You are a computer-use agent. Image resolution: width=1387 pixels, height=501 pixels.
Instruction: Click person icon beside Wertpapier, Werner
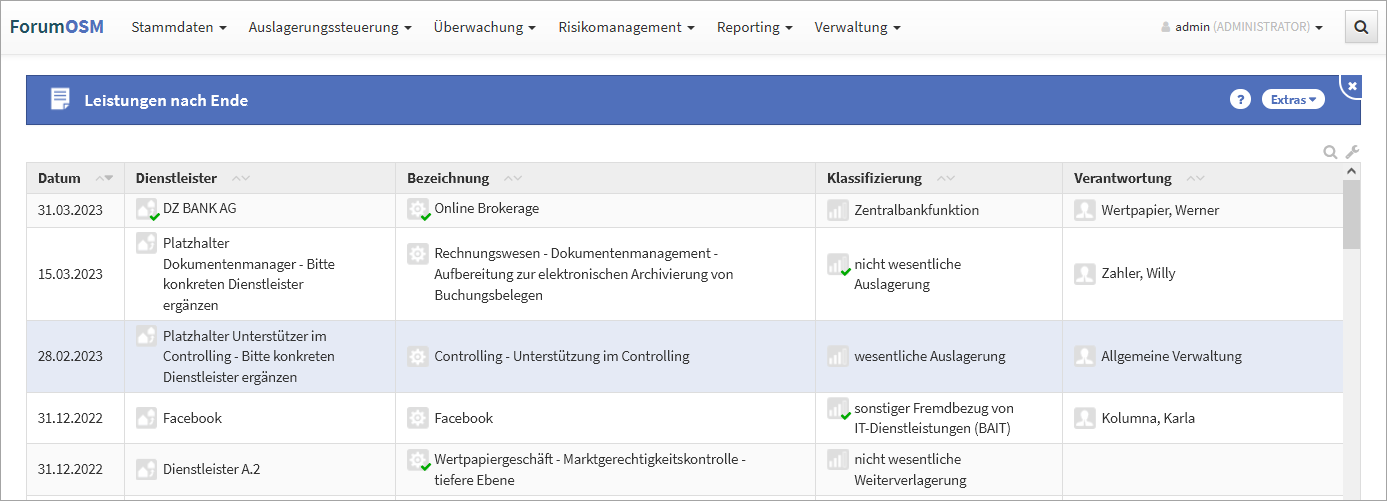(1085, 210)
